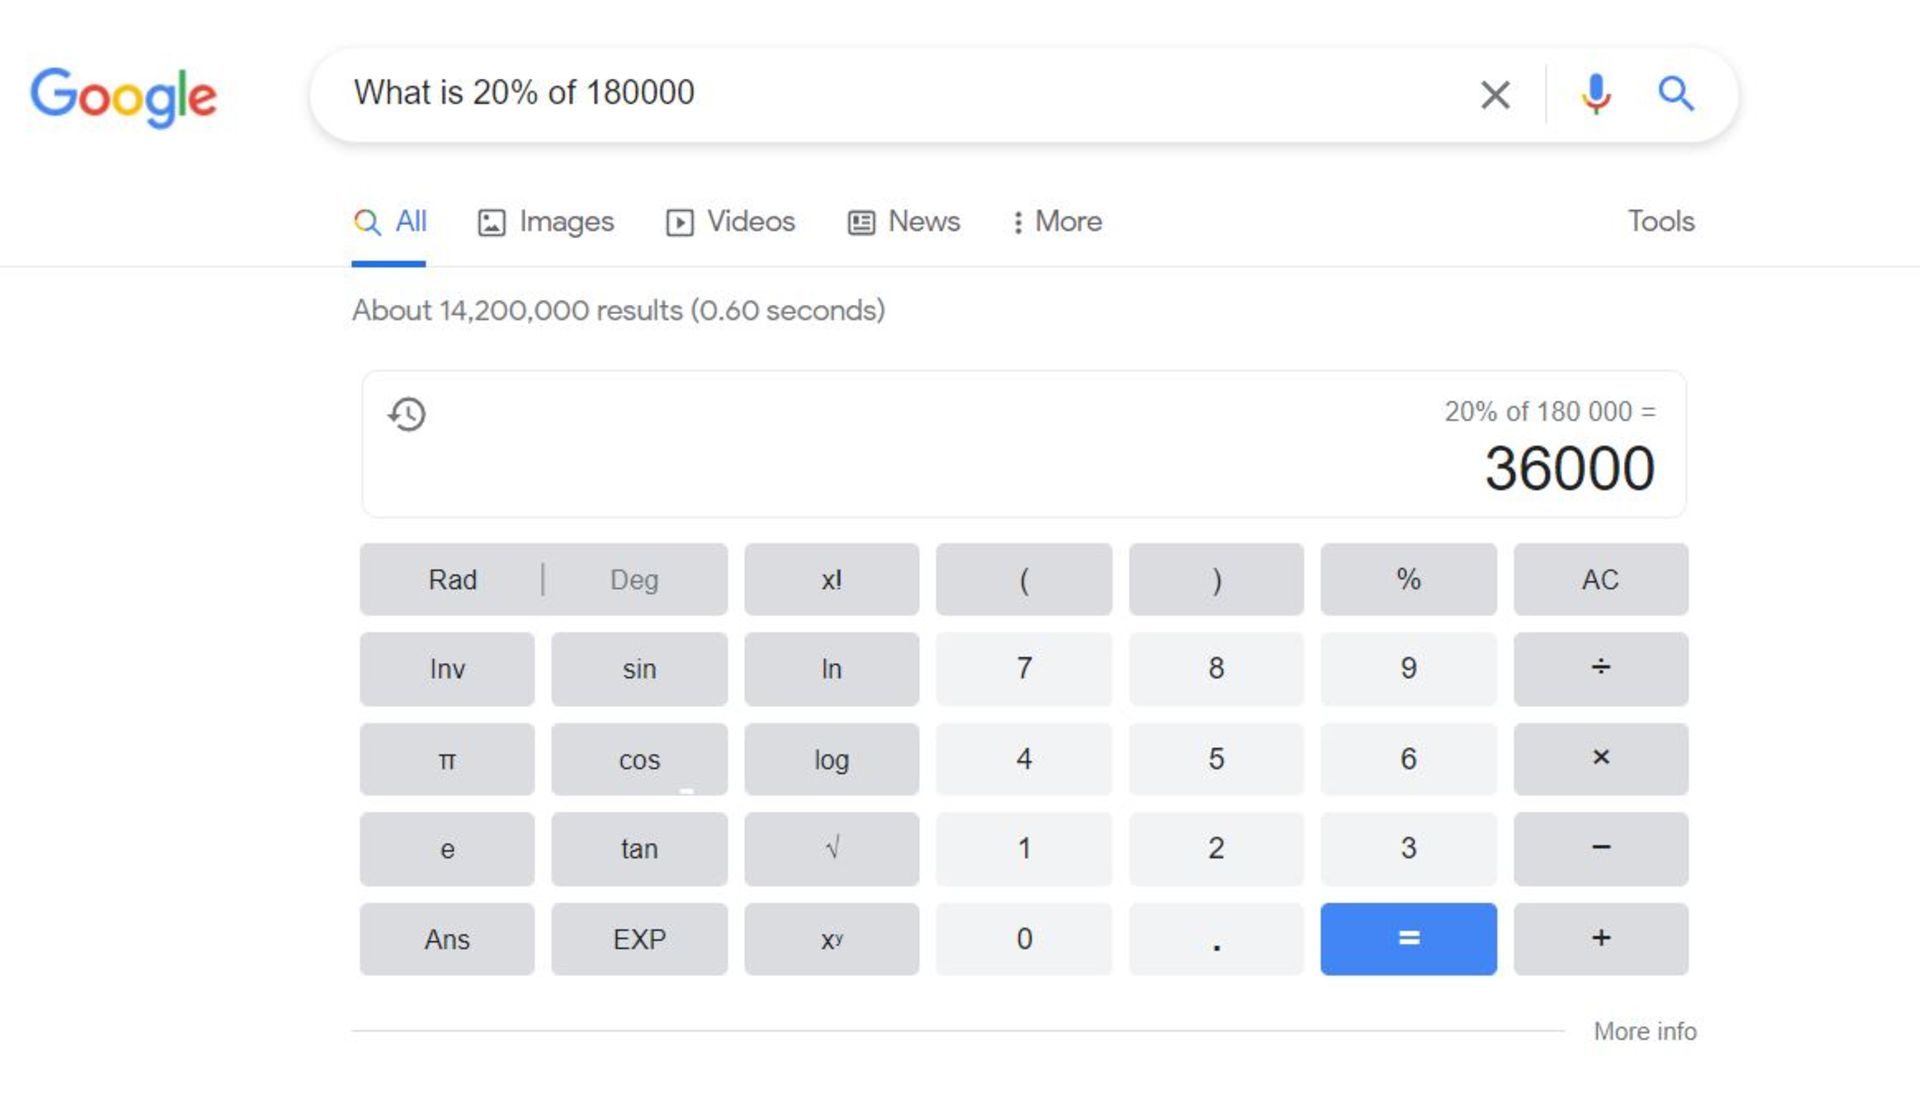Toggle the Inv (inverse) functions
Image resolution: width=1920 pixels, height=1101 pixels.
coord(447,669)
